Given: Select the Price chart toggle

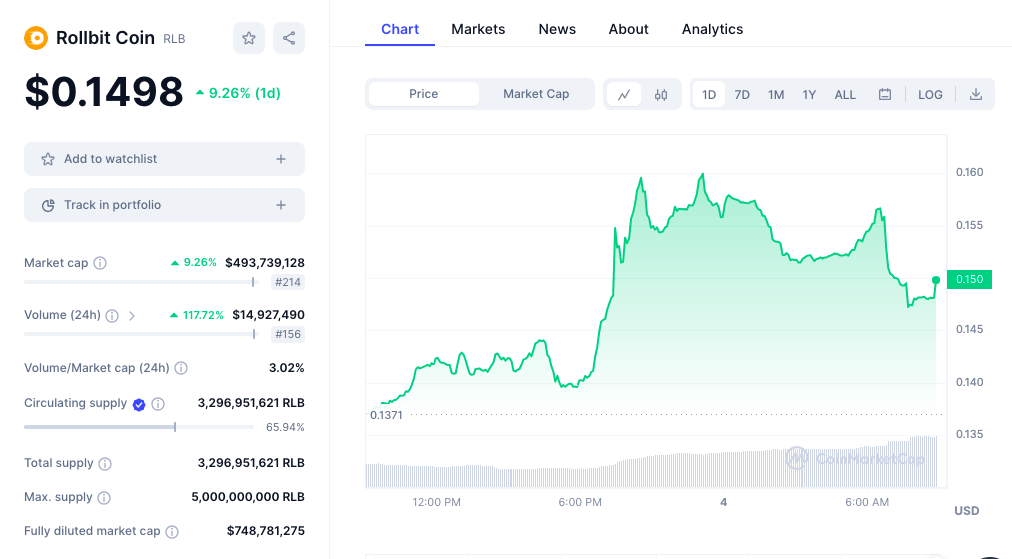Looking at the screenshot, I should (x=423, y=94).
